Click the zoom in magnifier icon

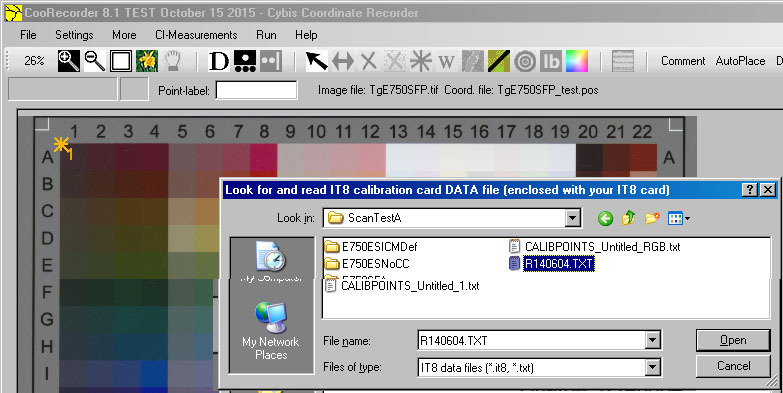(x=68, y=61)
